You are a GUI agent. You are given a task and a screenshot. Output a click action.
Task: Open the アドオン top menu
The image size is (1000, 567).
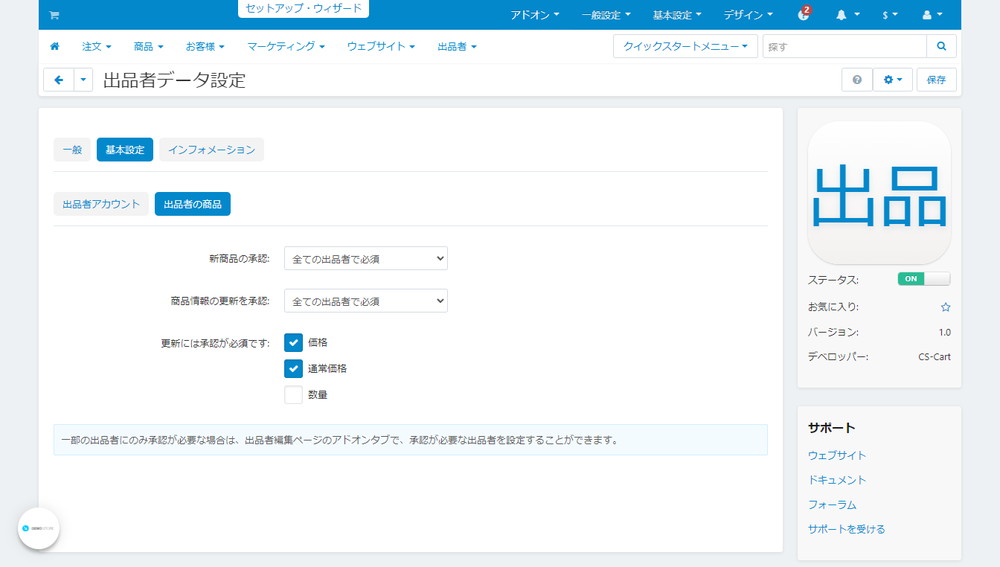coord(534,15)
